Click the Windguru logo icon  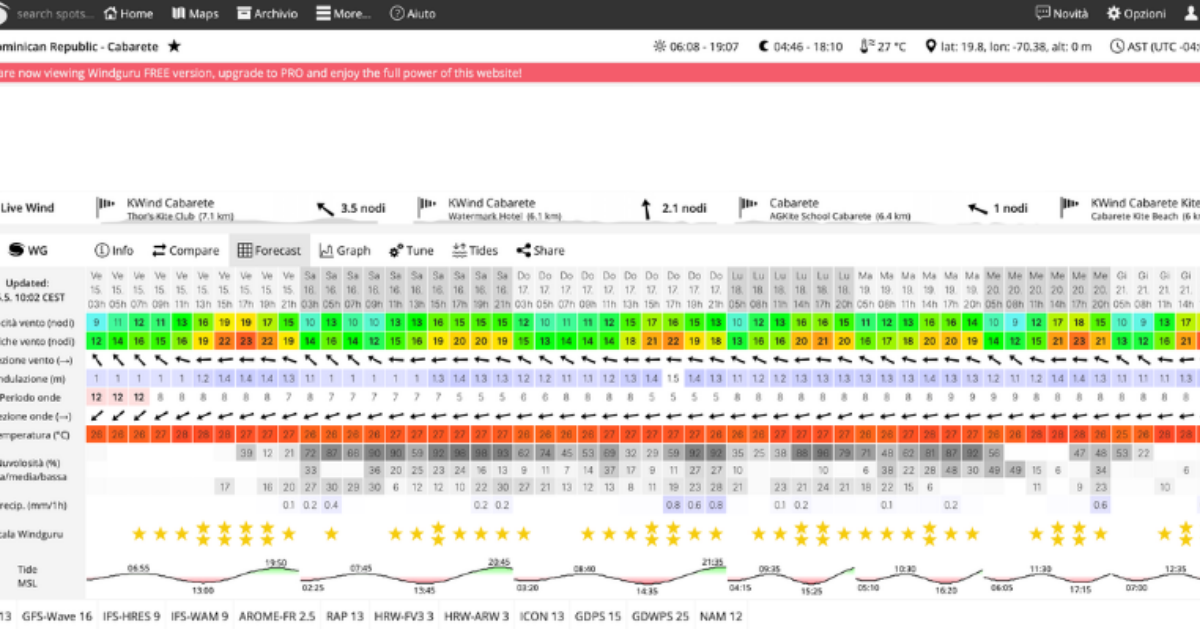(x=3, y=14)
